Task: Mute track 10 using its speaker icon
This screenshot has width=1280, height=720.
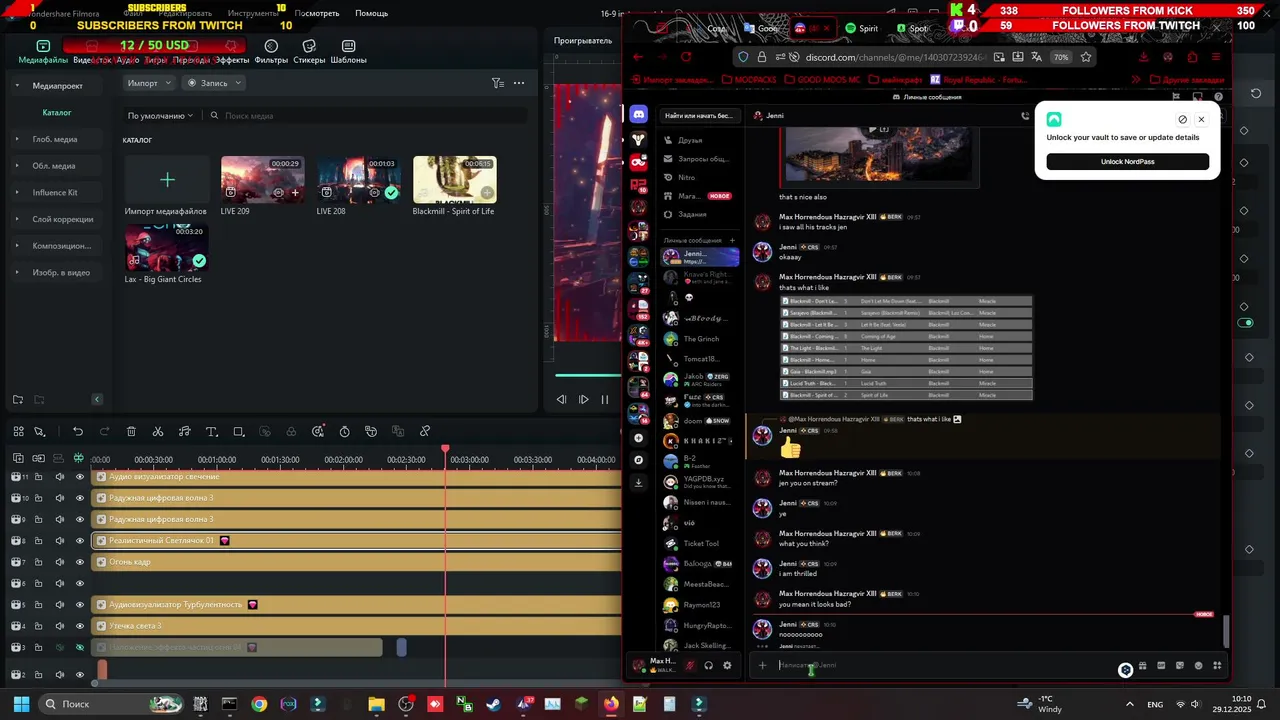Action: pyautogui.click(x=60, y=498)
